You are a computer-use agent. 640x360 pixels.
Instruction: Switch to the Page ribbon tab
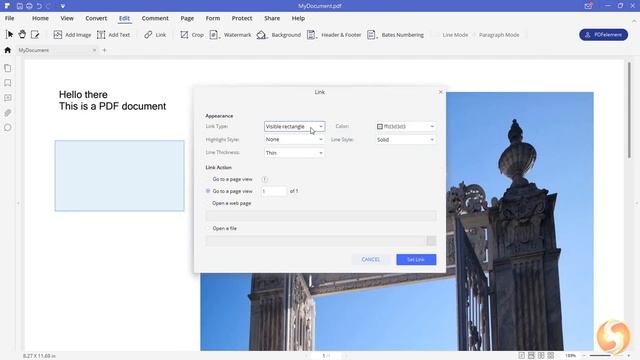187,18
